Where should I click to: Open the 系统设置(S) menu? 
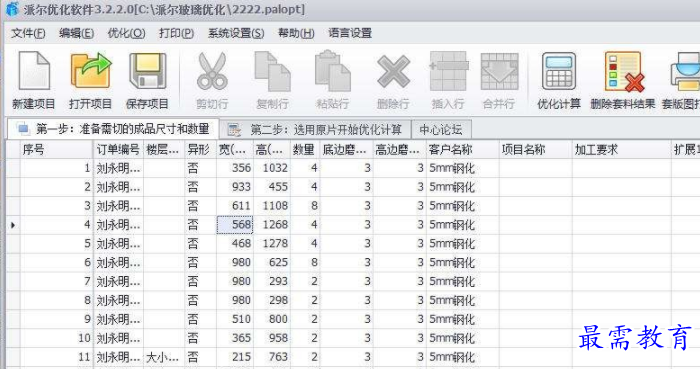236,33
